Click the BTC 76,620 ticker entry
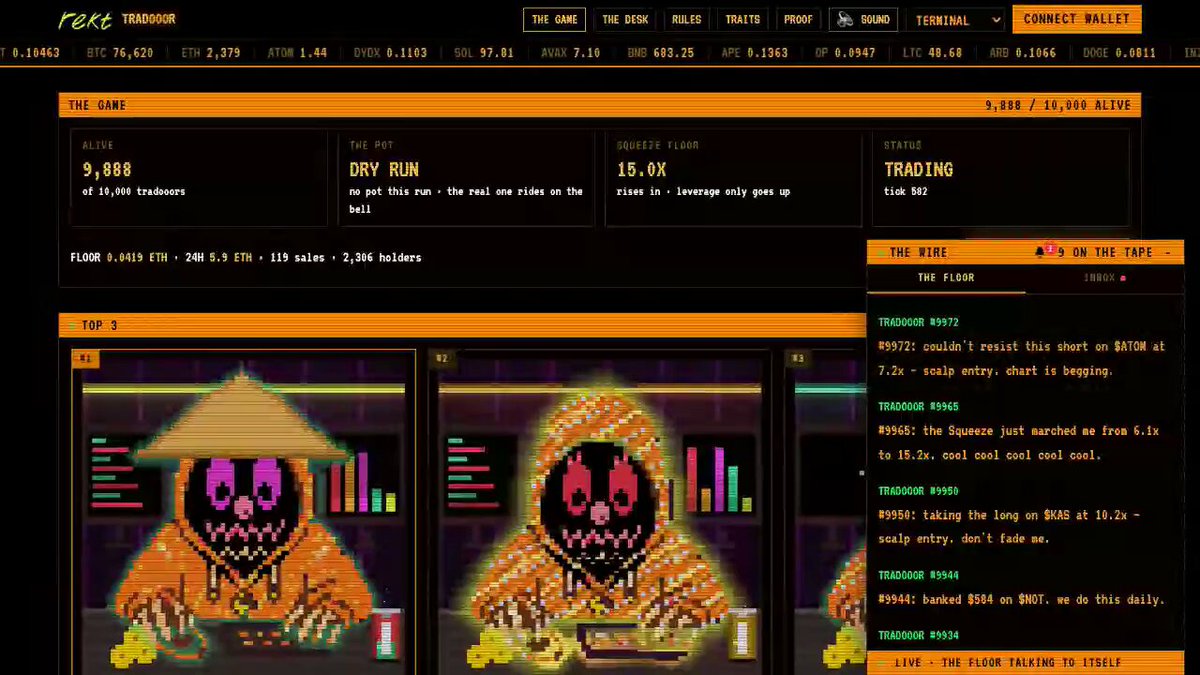1200x675 pixels. [120, 53]
